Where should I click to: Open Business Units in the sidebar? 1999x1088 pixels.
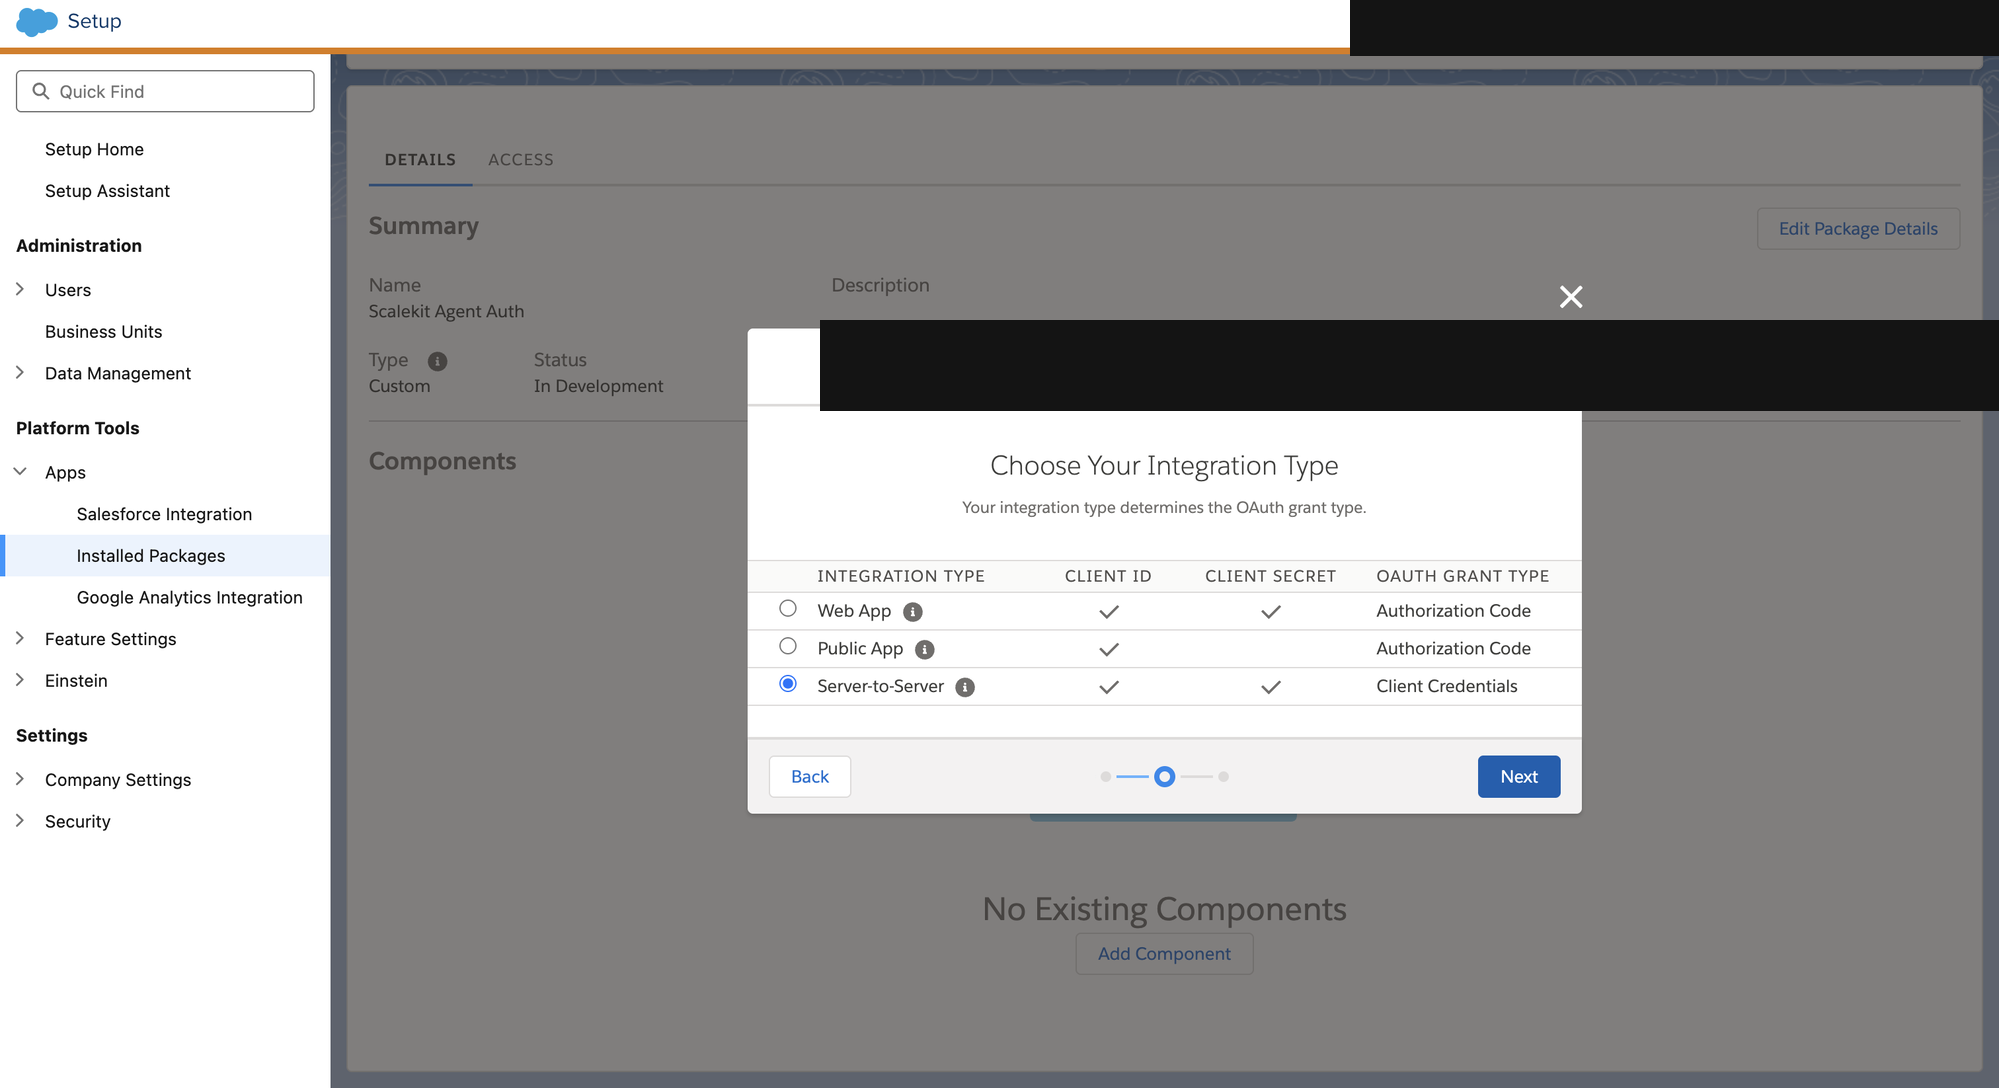tap(103, 332)
